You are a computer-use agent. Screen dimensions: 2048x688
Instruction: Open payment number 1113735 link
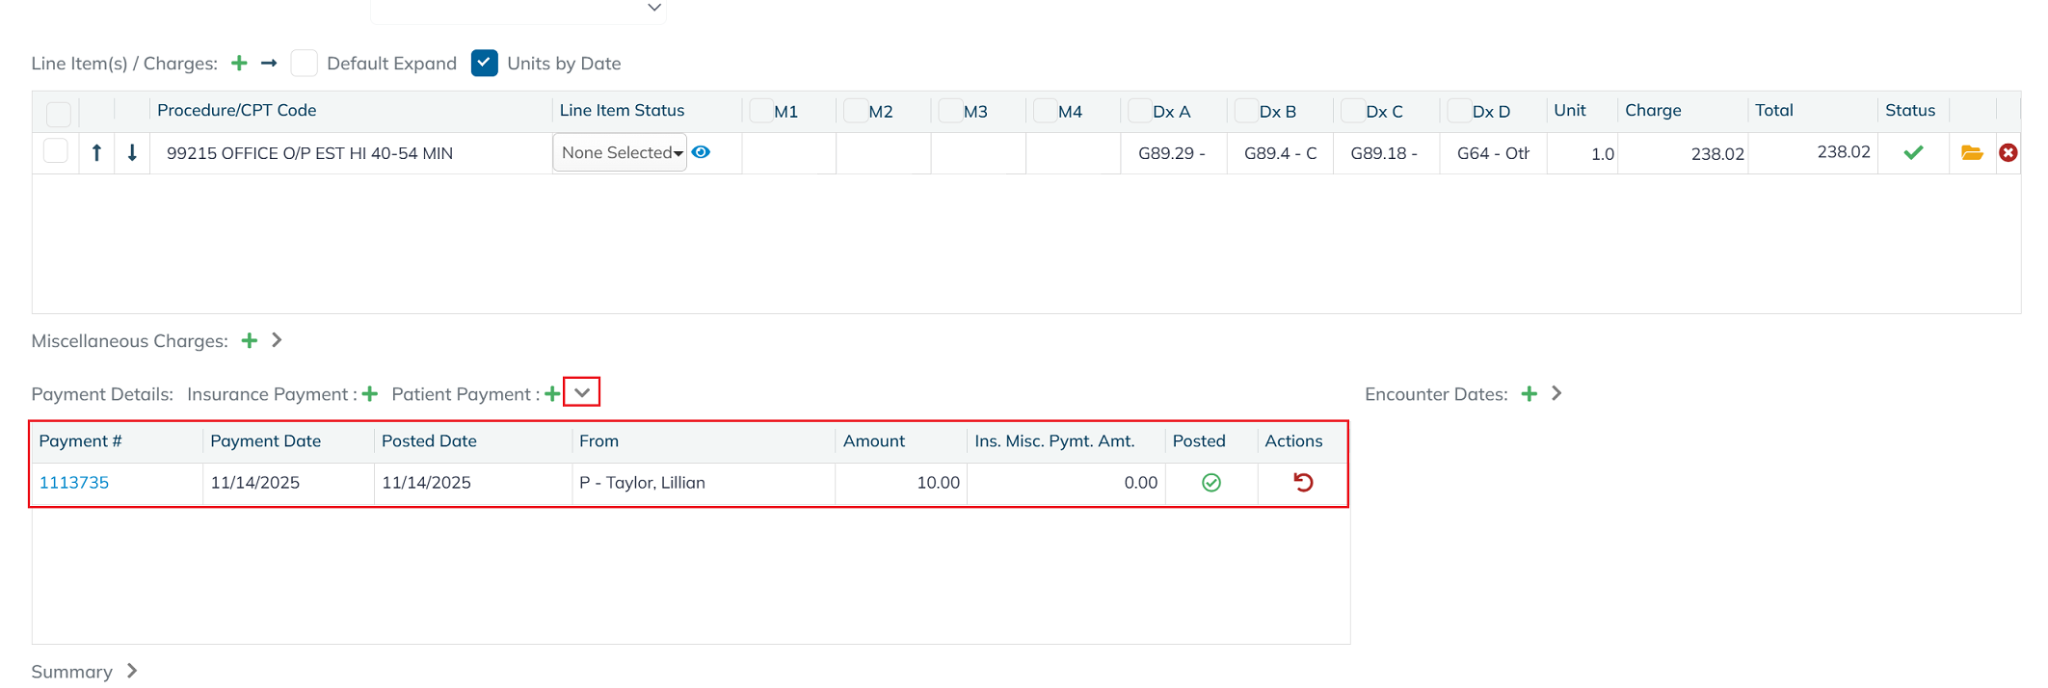click(74, 483)
